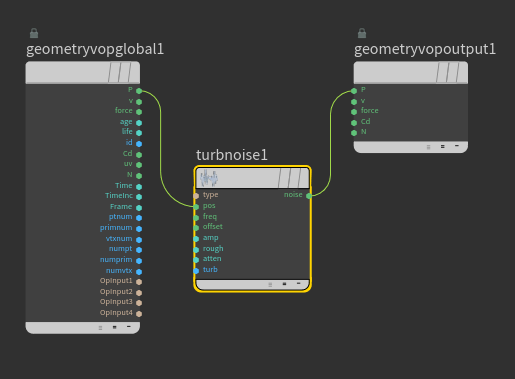Click the pos input connector on turbnoise1
The image size is (515, 379).
point(196,207)
